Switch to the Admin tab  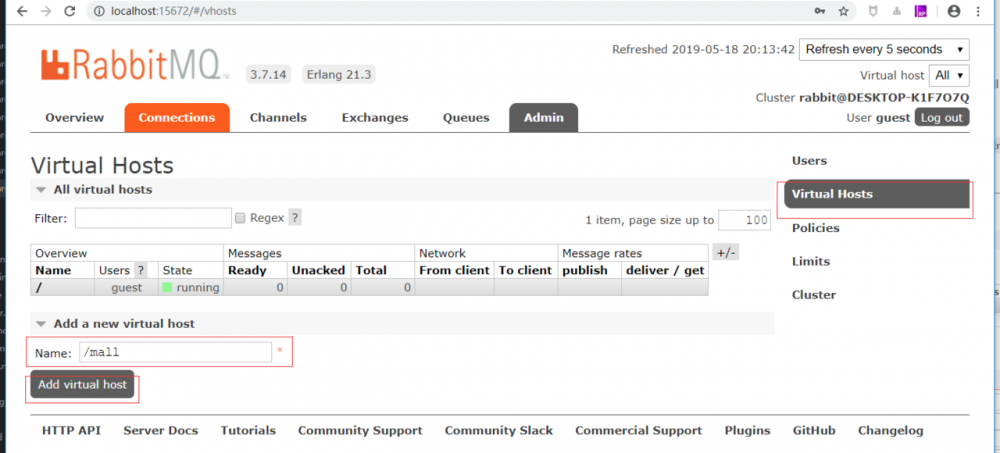point(543,117)
